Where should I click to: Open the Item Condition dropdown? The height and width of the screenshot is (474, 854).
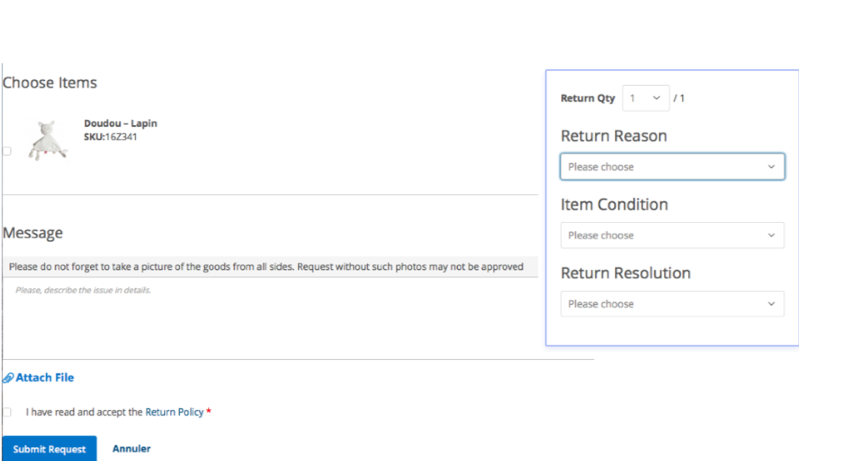[x=672, y=235]
